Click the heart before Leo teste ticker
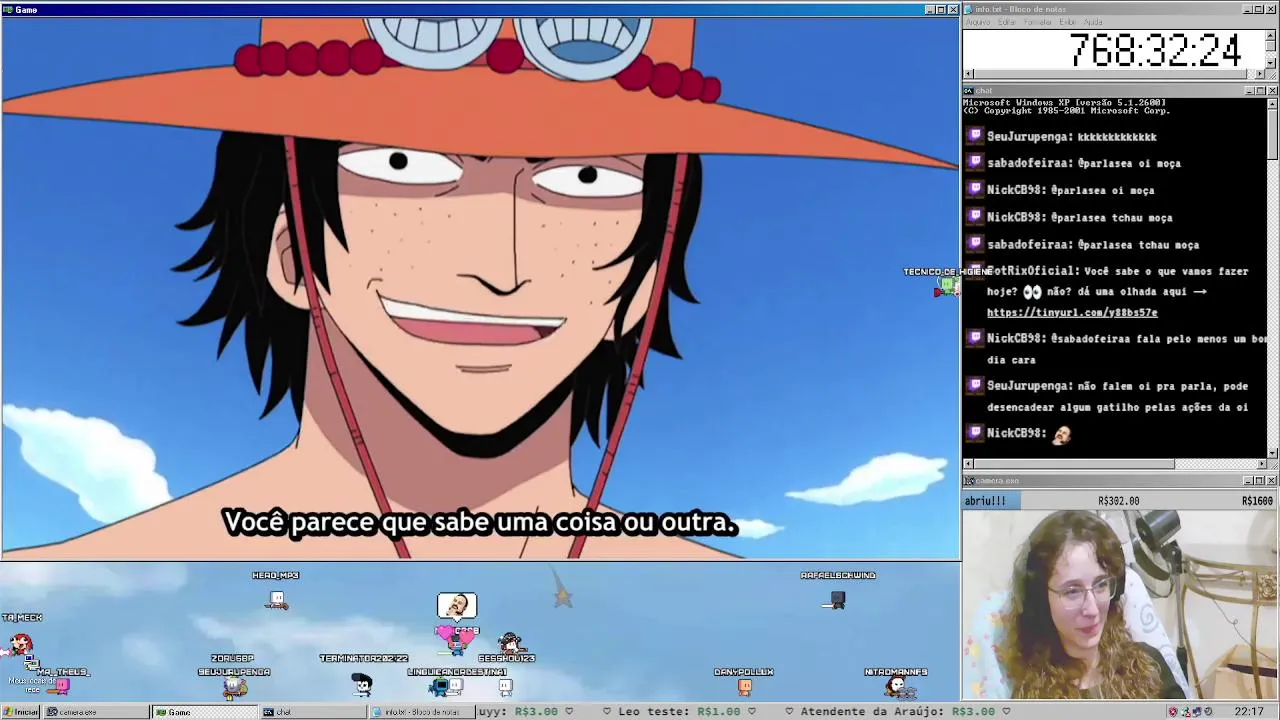1280x720 pixels. [x=607, y=711]
